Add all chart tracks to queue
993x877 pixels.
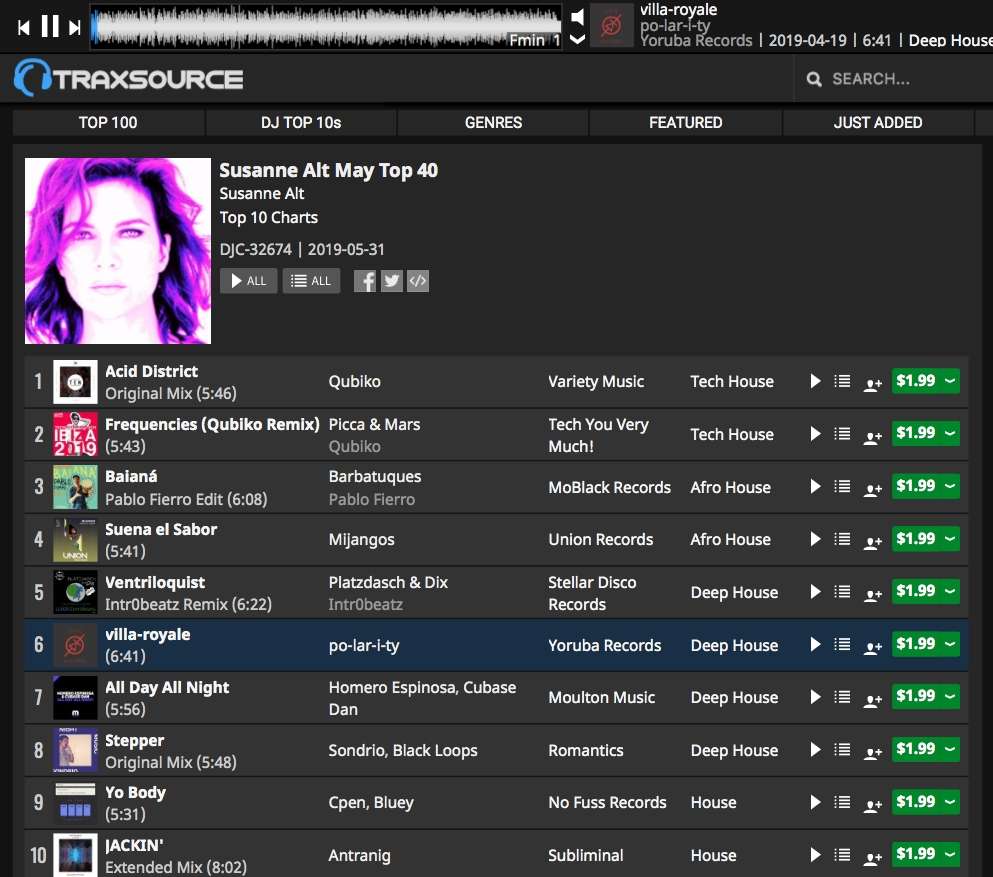311,281
